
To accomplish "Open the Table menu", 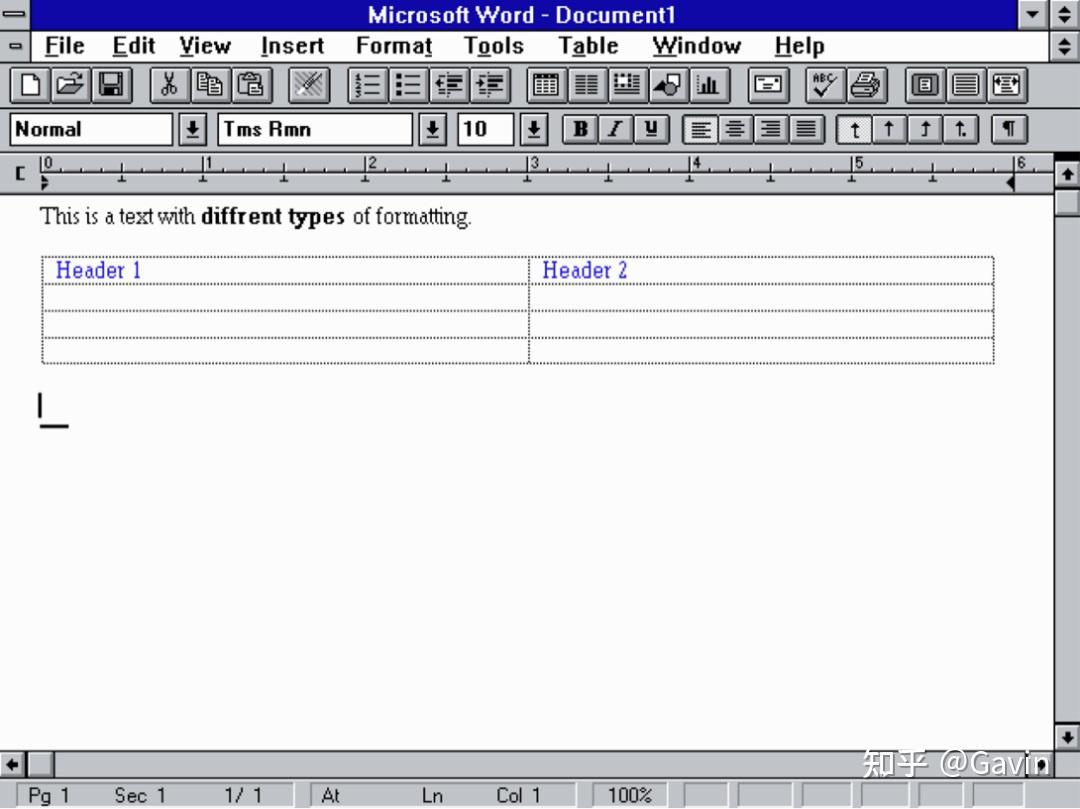I will (x=588, y=46).
